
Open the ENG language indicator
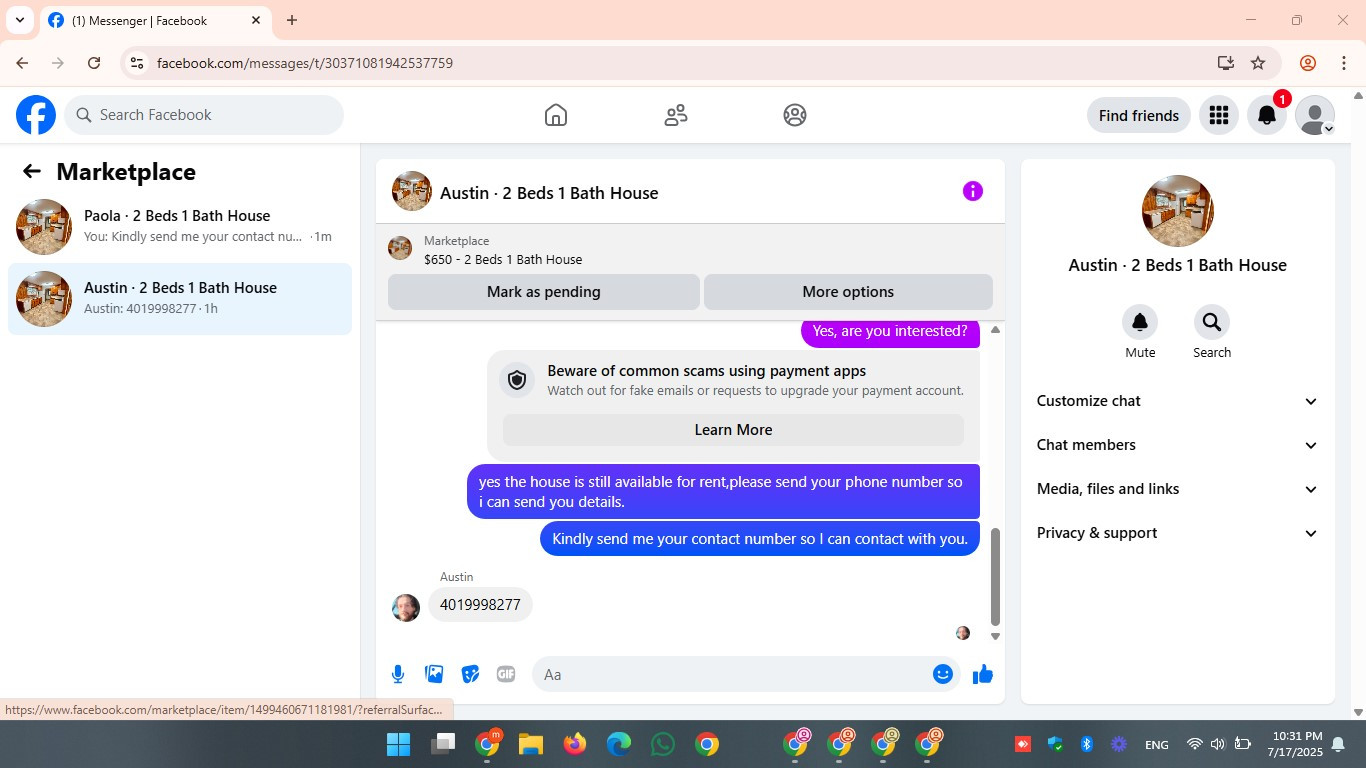click(x=1156, y=744)
